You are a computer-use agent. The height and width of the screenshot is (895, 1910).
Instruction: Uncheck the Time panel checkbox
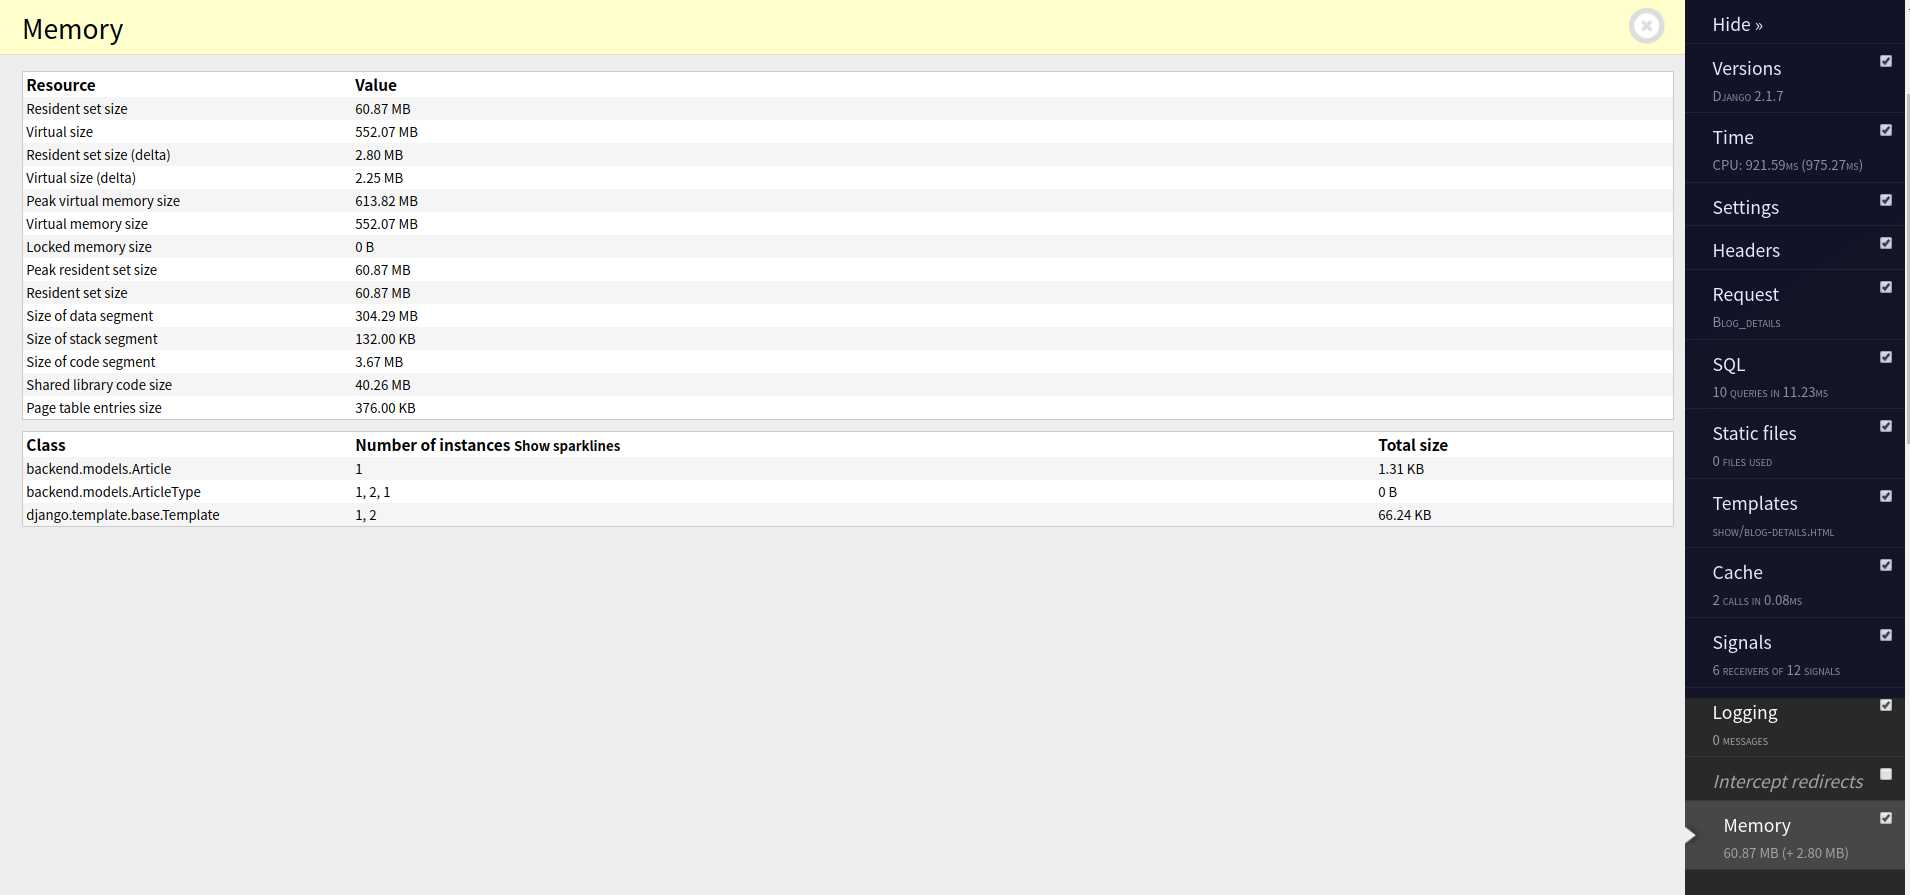(x=1886, y=130)
